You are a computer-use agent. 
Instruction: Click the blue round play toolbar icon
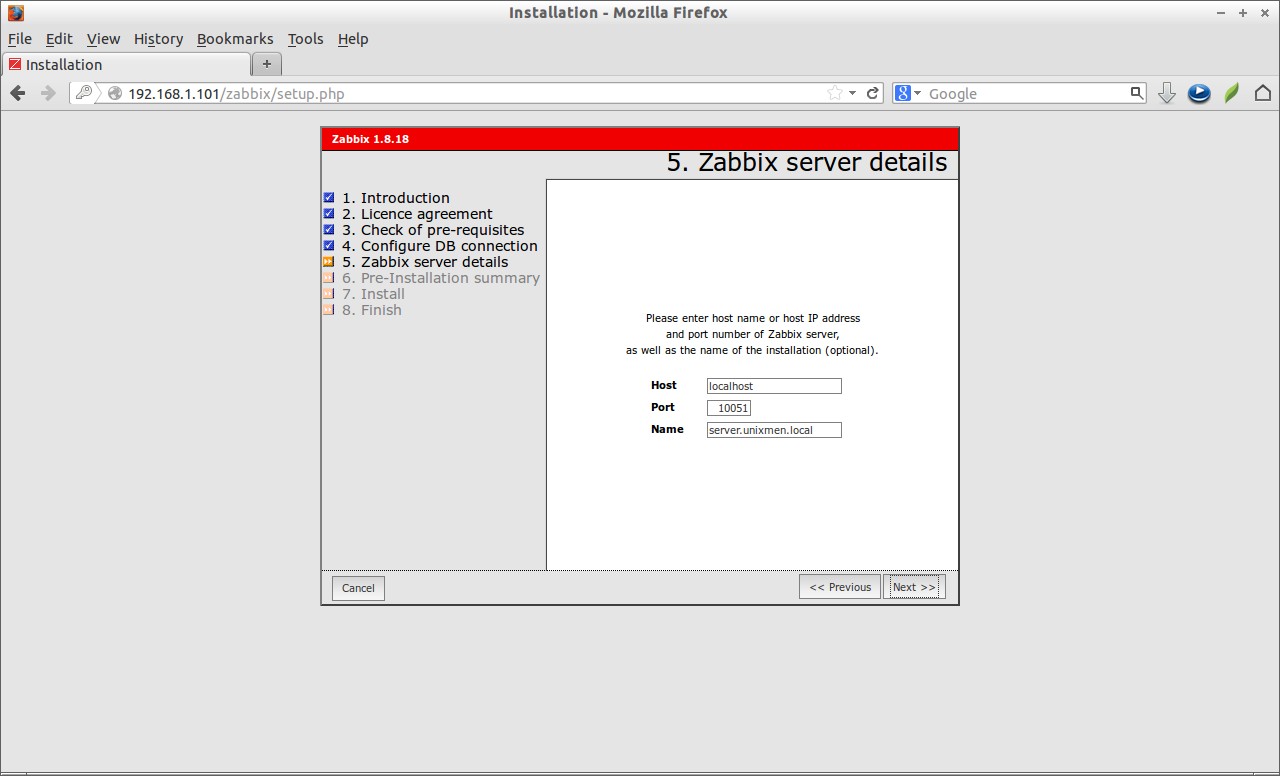[1199, 93]
